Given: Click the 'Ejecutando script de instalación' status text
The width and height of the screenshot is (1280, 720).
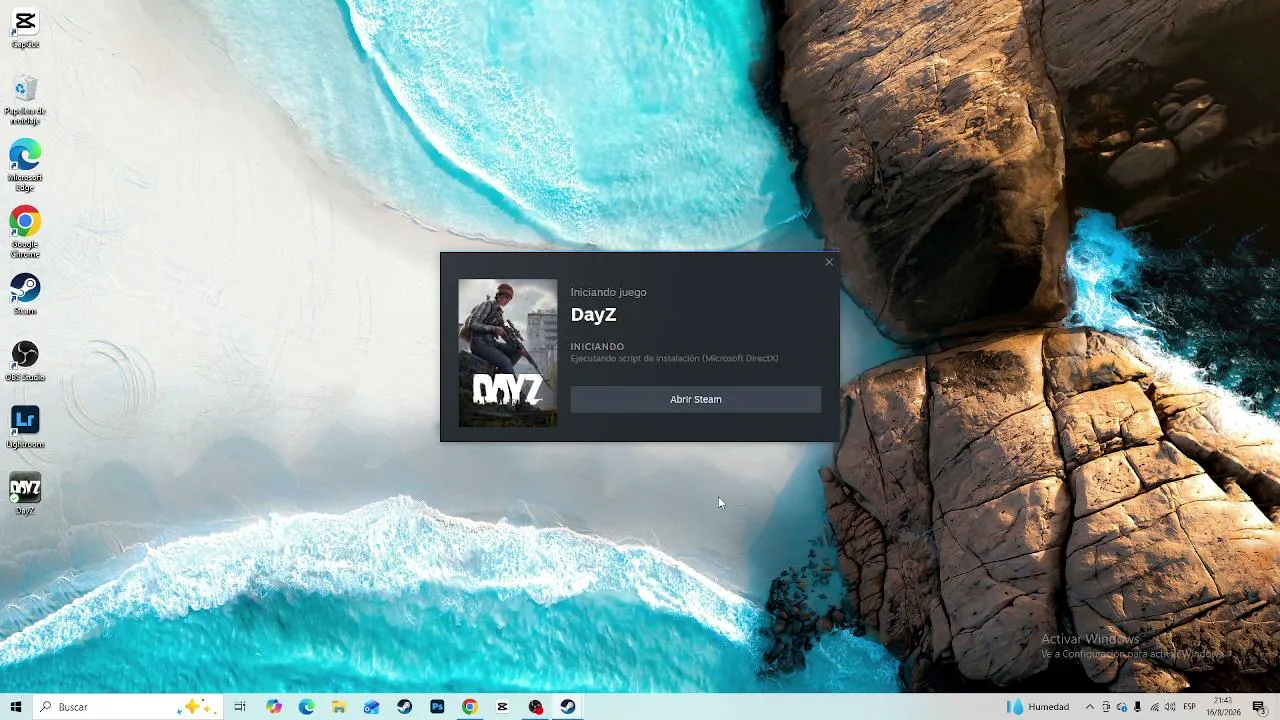Looking at the screenshot, I should pos(674,358).
